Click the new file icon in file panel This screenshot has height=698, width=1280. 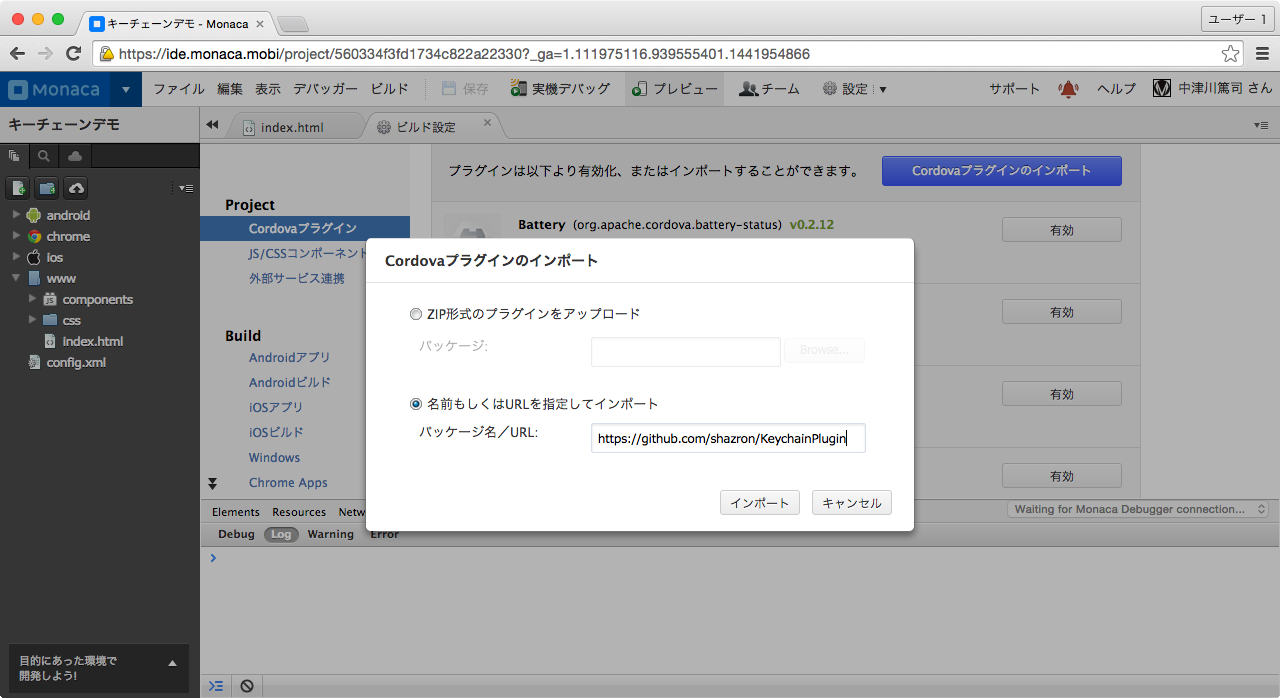[x=19, y=188]
